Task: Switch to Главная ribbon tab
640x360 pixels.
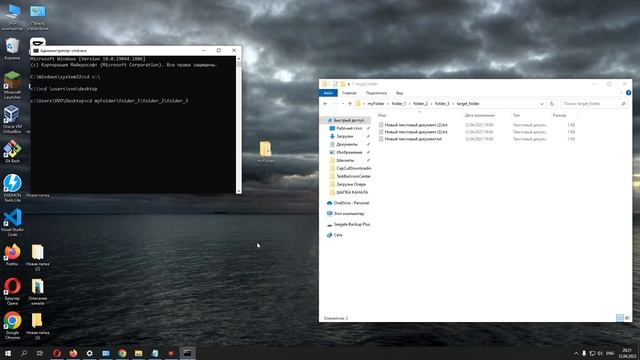Action: (349, 93)
